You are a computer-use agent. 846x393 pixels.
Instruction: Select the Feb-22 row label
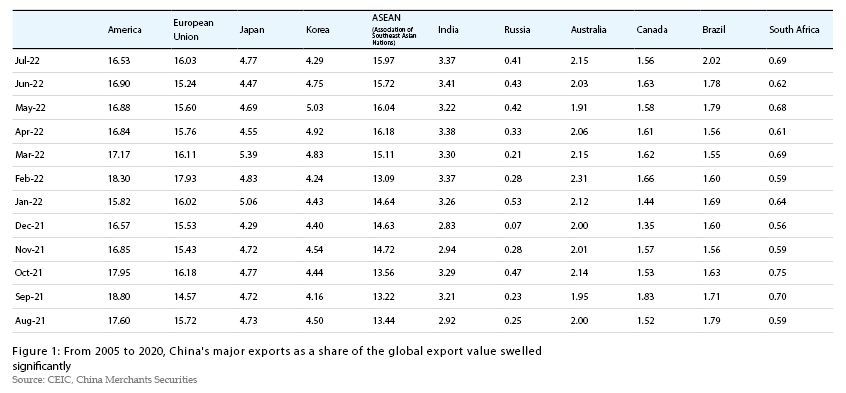point(29,178)
